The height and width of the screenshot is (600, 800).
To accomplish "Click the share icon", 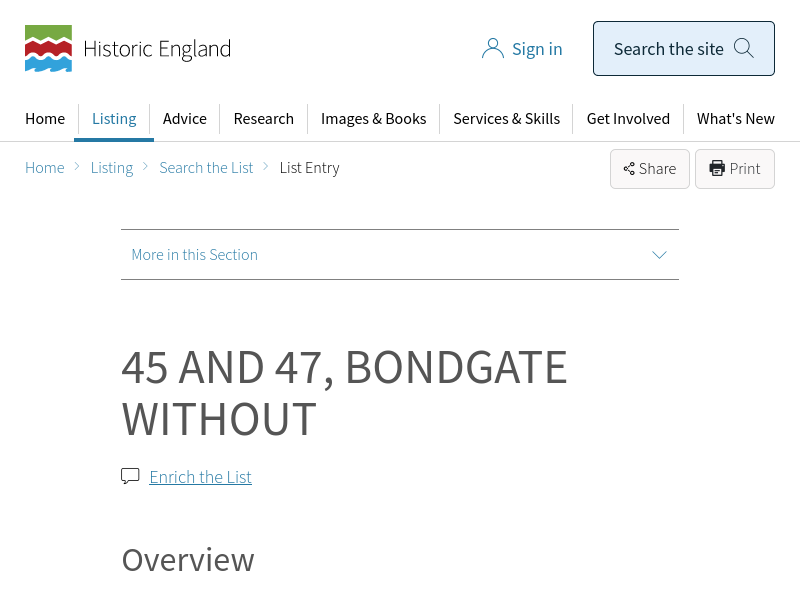I will pyautogui.click(x=629, y=169).
